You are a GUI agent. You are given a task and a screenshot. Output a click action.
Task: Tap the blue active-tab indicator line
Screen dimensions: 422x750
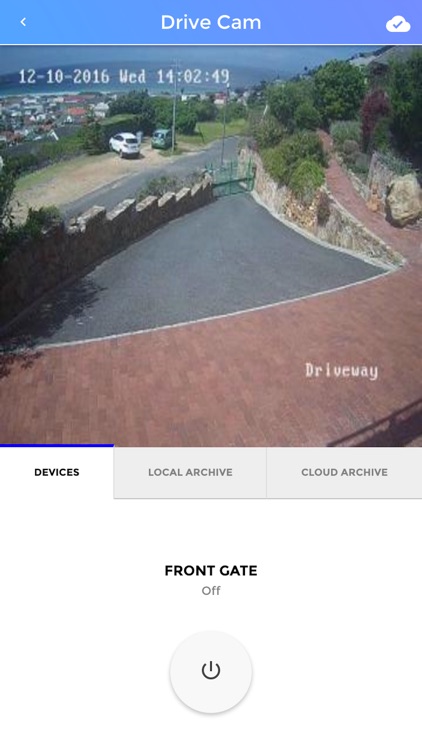click(x=56, y=445)
